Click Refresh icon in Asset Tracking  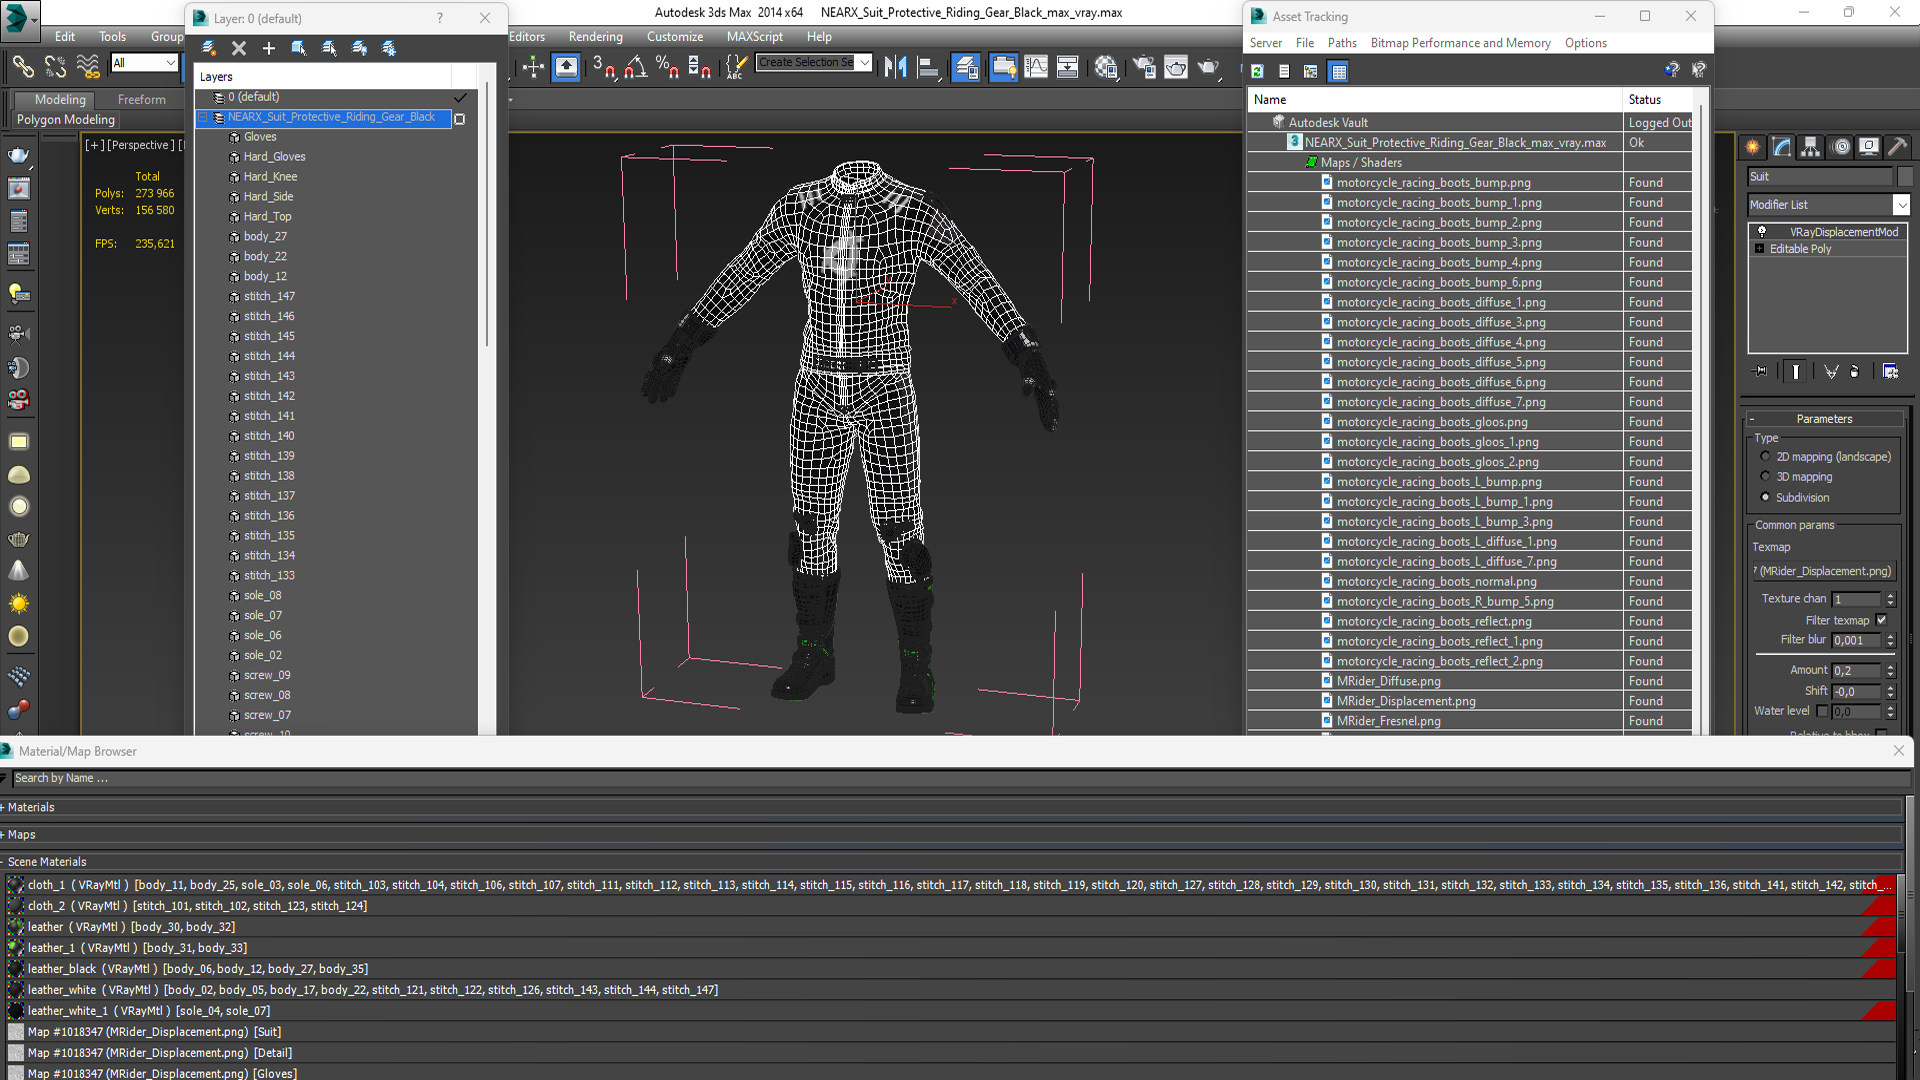click(1257, 71)
